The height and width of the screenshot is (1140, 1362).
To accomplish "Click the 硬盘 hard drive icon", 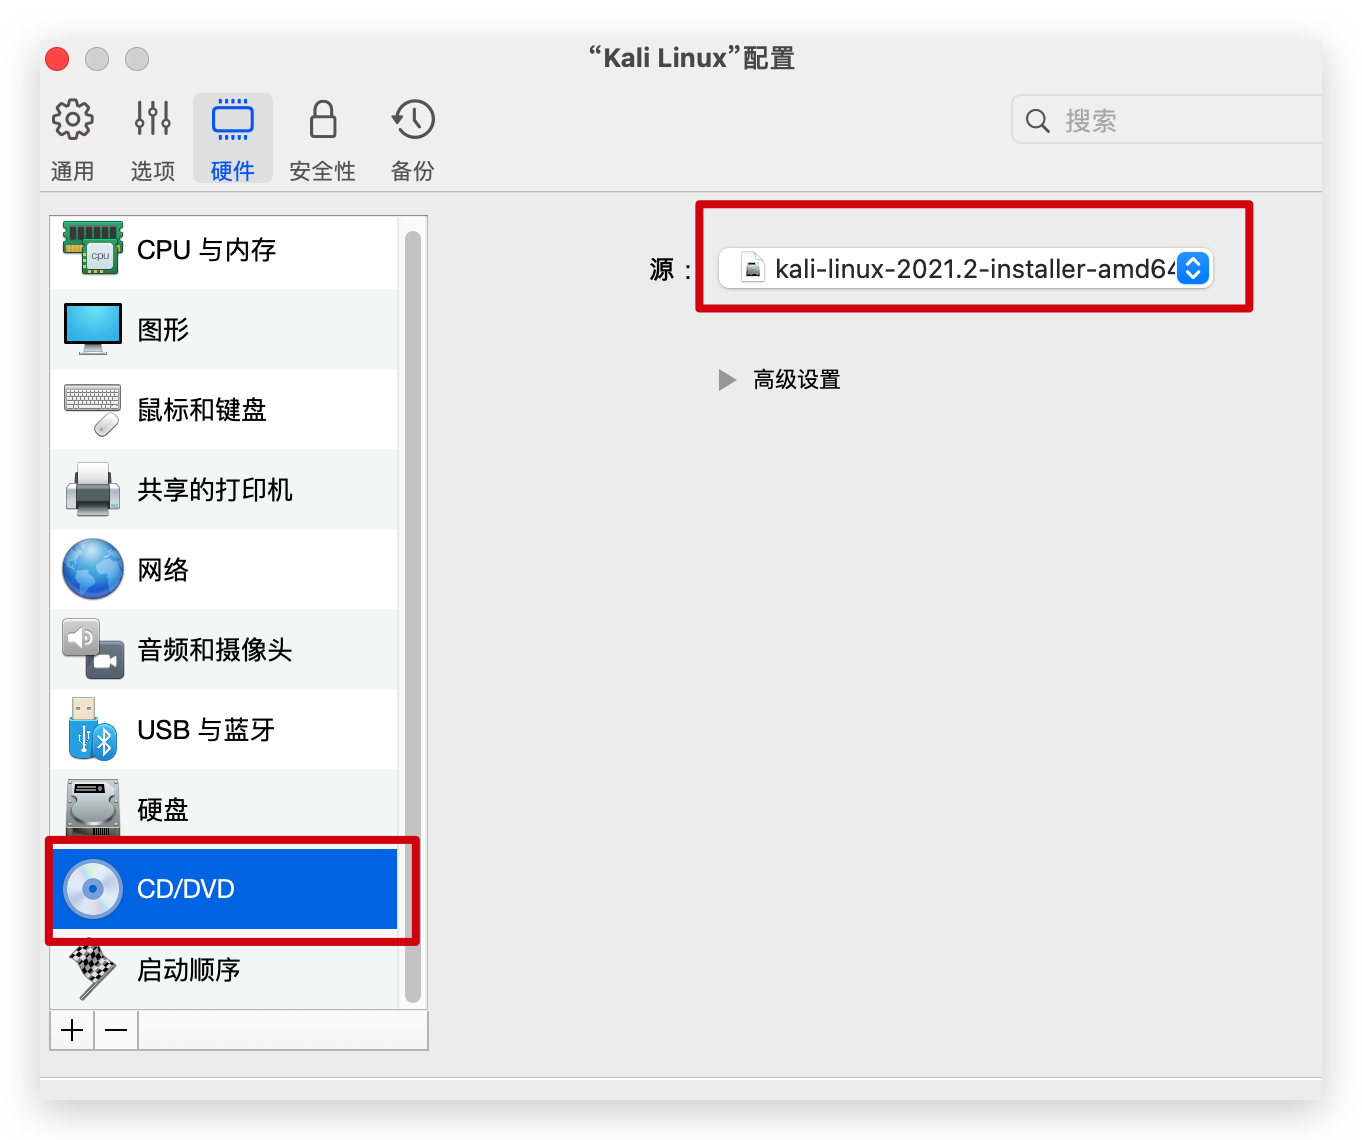I will (93, 807).
